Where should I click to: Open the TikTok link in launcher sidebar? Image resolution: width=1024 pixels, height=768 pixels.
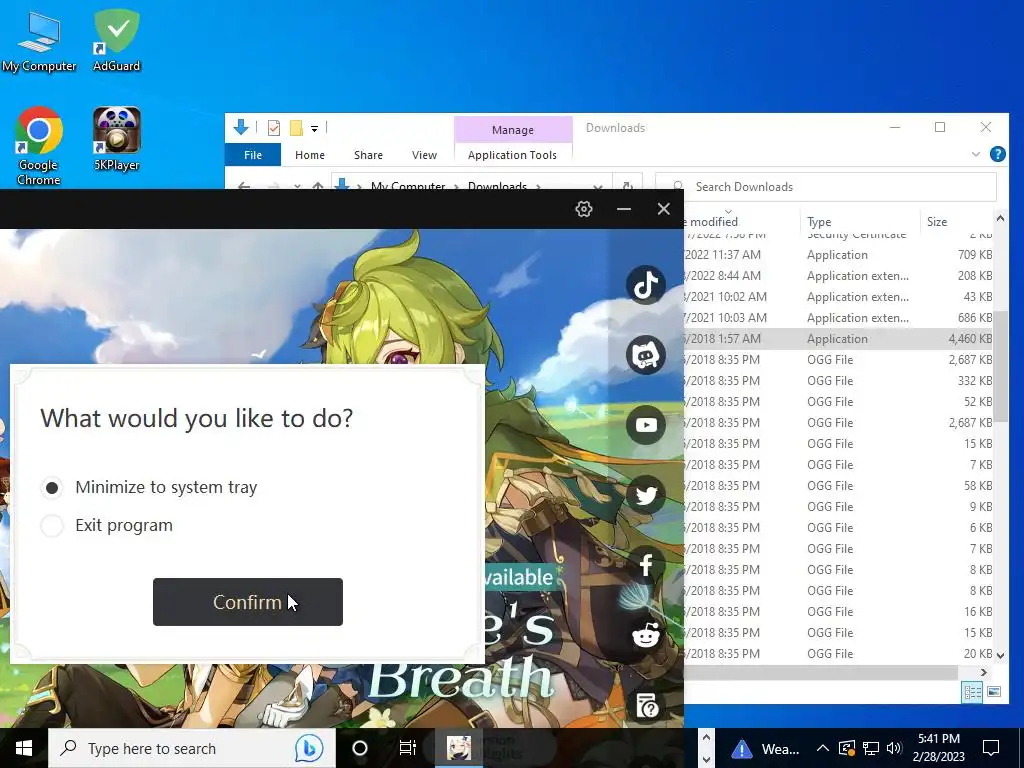646,285
